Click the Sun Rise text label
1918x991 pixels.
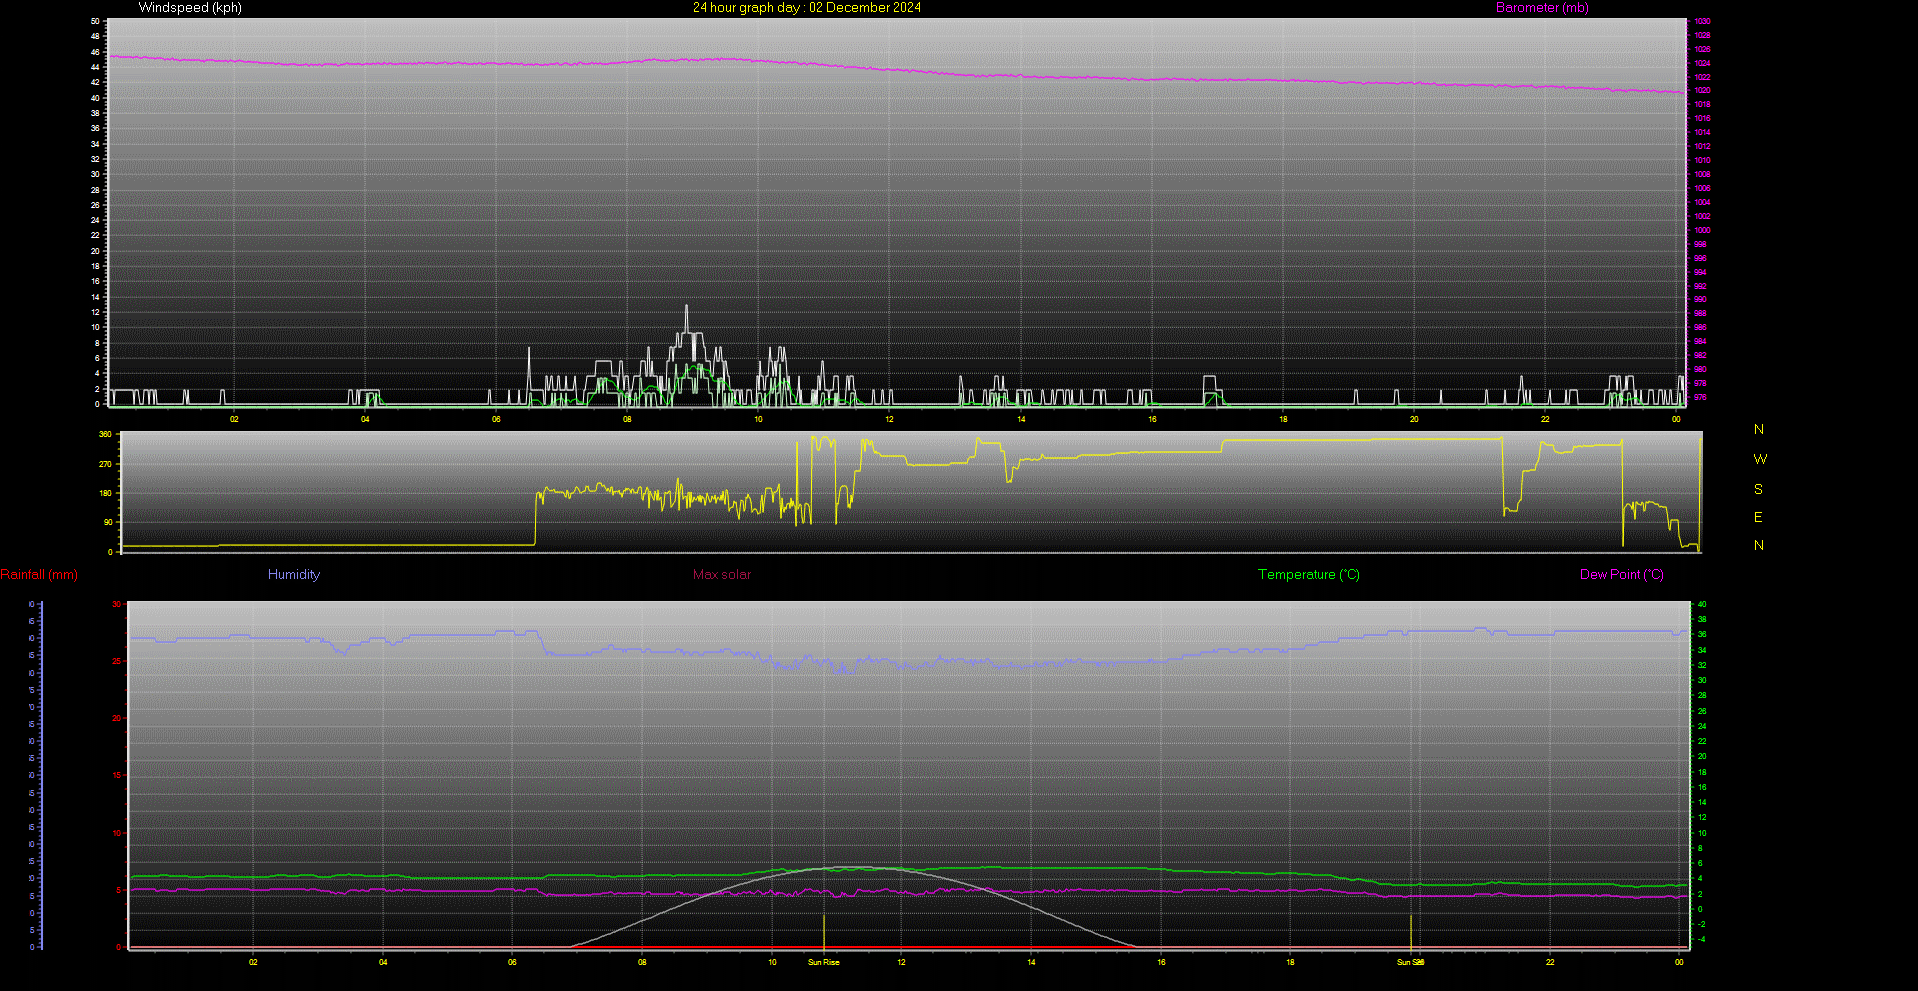(824, 962)
